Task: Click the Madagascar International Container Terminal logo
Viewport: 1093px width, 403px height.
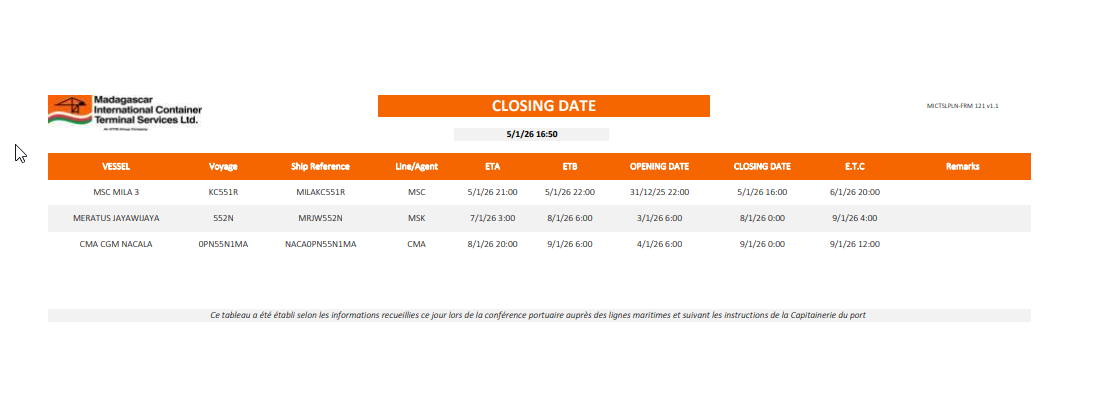Action: pyautogui.click(x=125, y=111)
